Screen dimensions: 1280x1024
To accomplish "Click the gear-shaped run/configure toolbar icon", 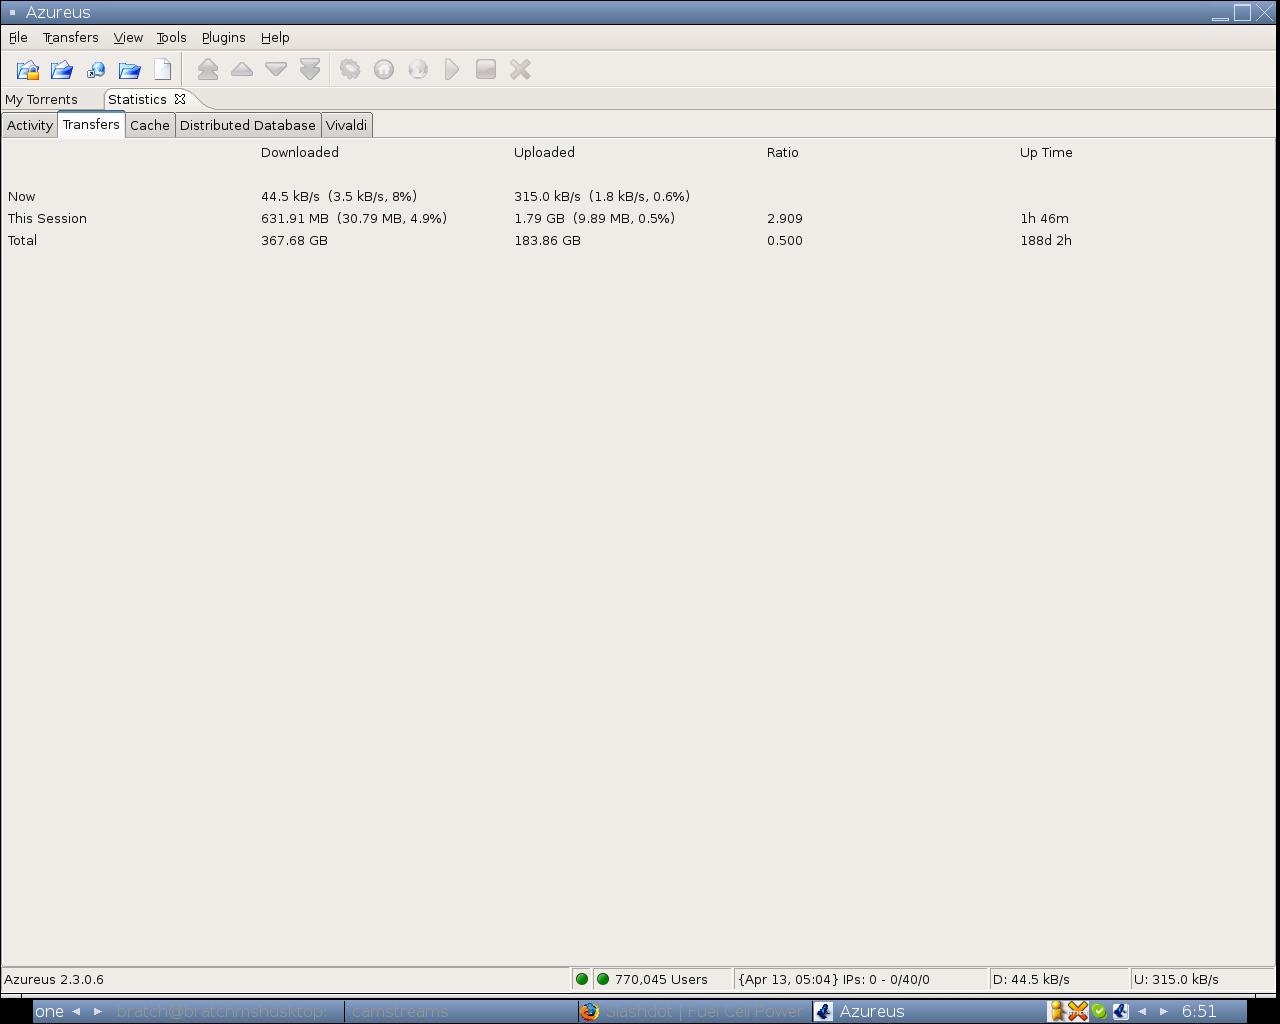I will point(350,70).
